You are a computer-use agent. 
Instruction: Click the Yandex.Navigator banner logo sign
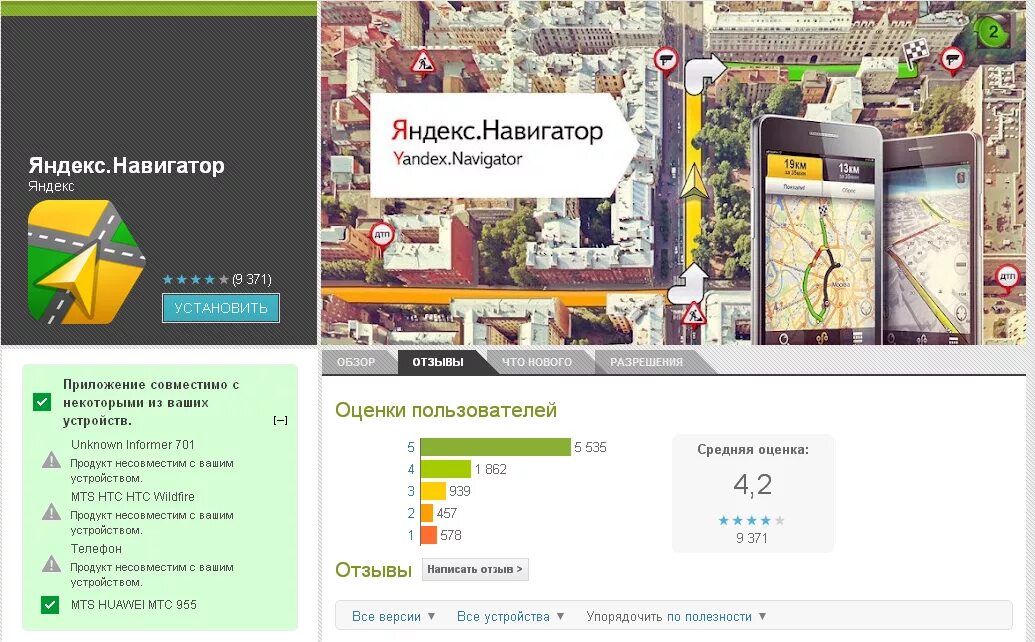click(503, 145)
